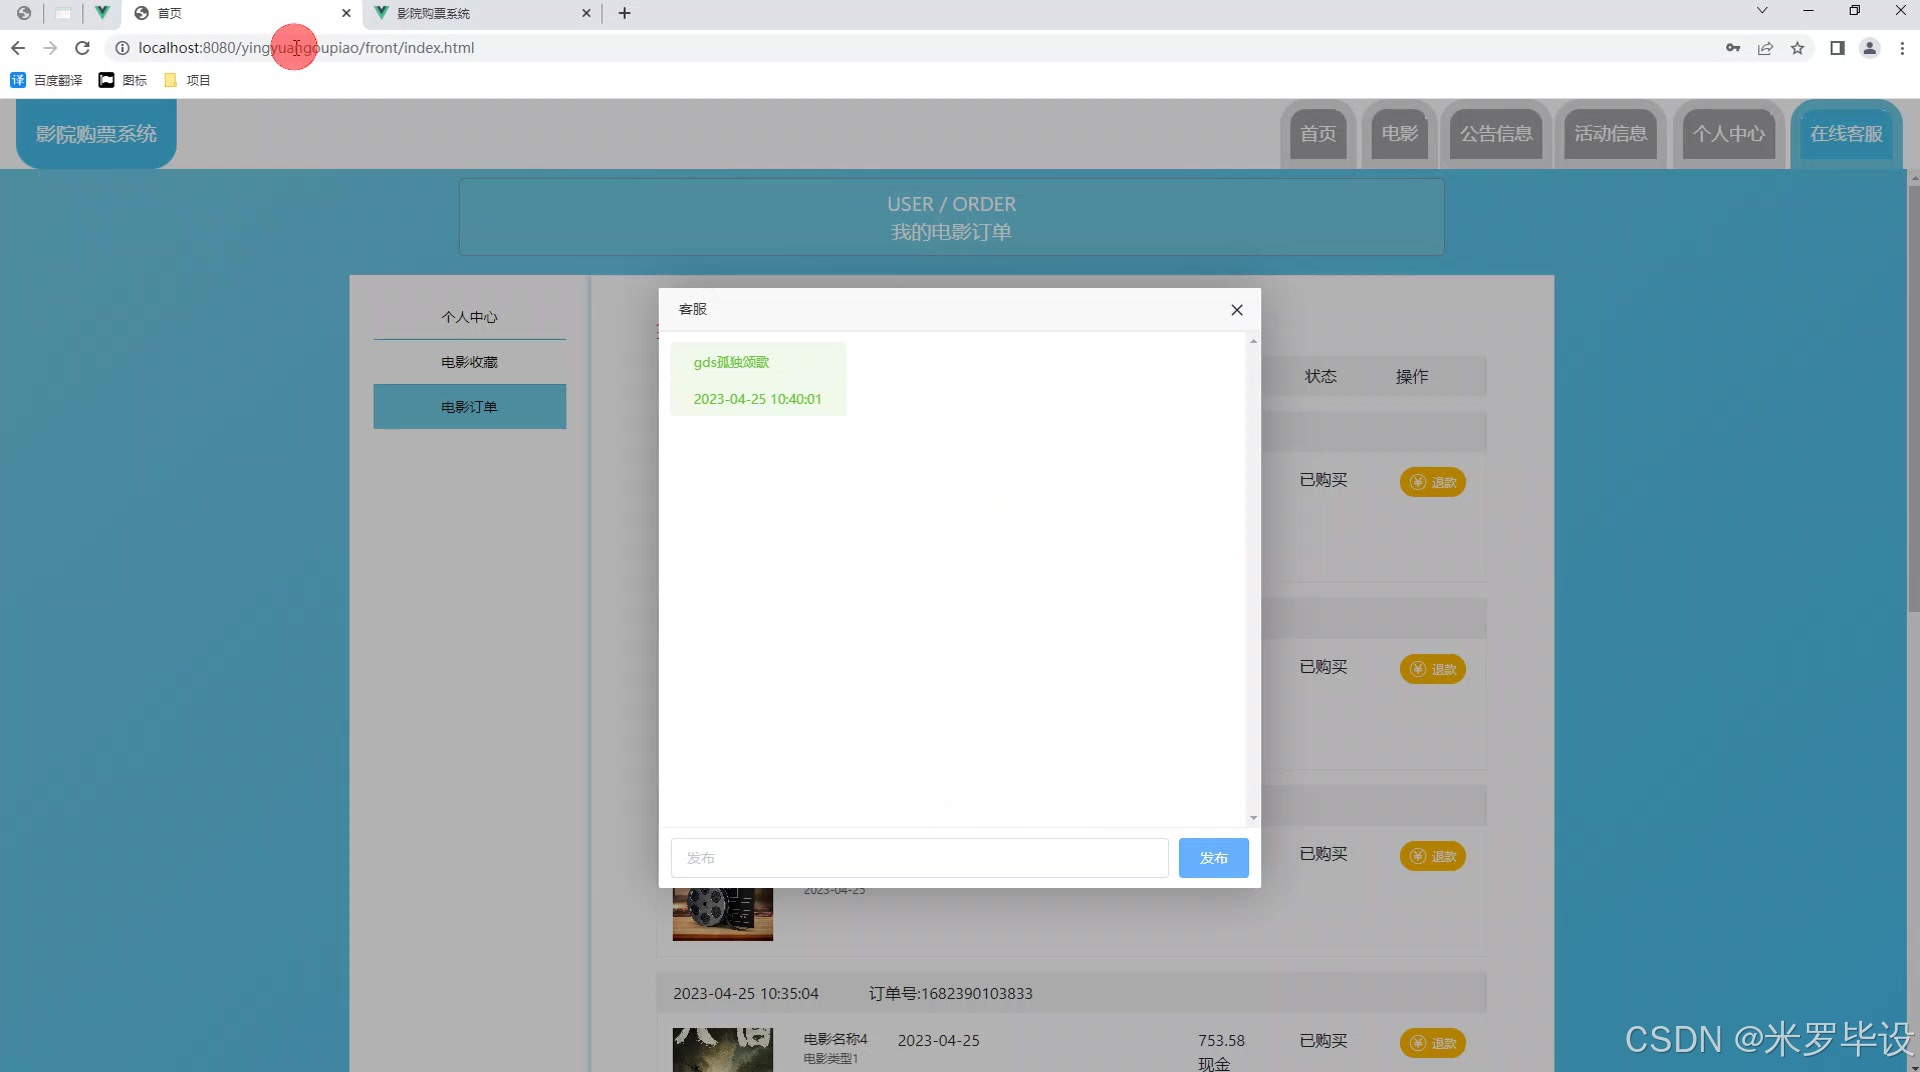Click the address bar URL
Screen dimensions: 1920x1072
(x=306, y=48)
